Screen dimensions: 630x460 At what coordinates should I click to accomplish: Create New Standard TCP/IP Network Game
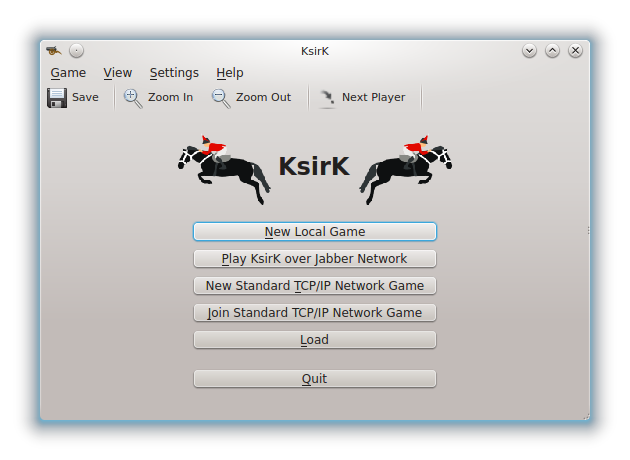[315, 286]
